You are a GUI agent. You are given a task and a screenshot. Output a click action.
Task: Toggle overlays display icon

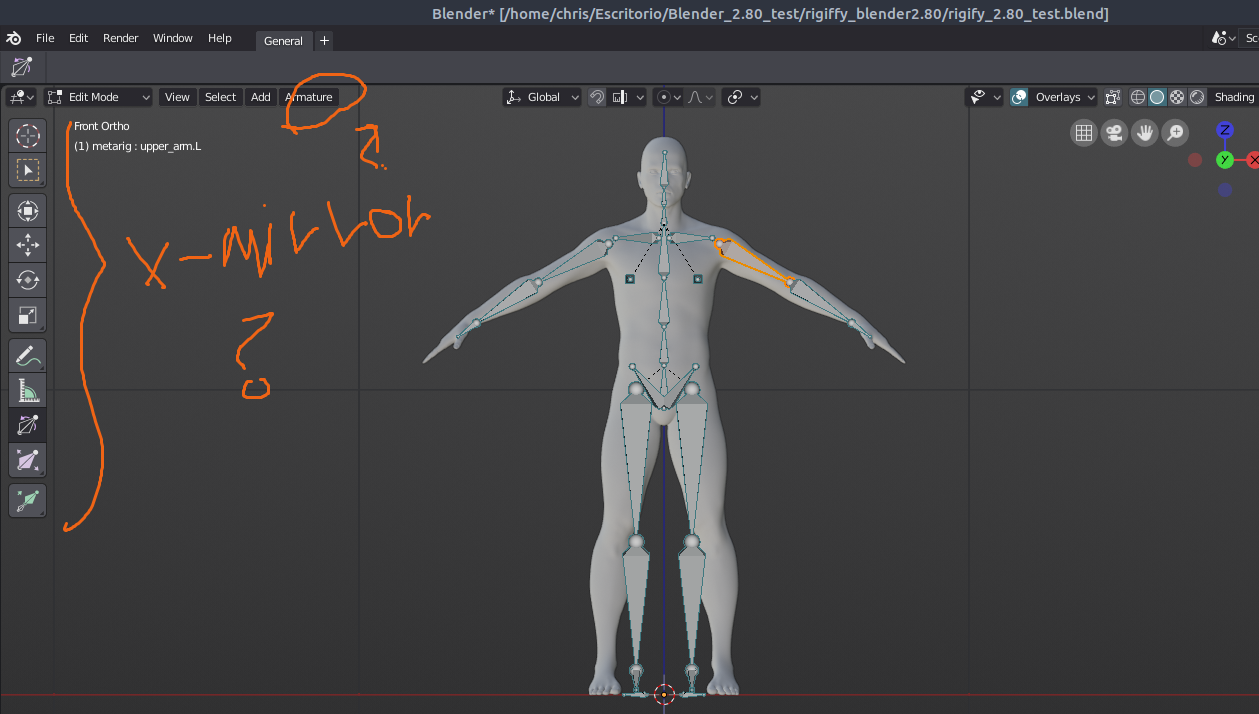coord(1019,97)
